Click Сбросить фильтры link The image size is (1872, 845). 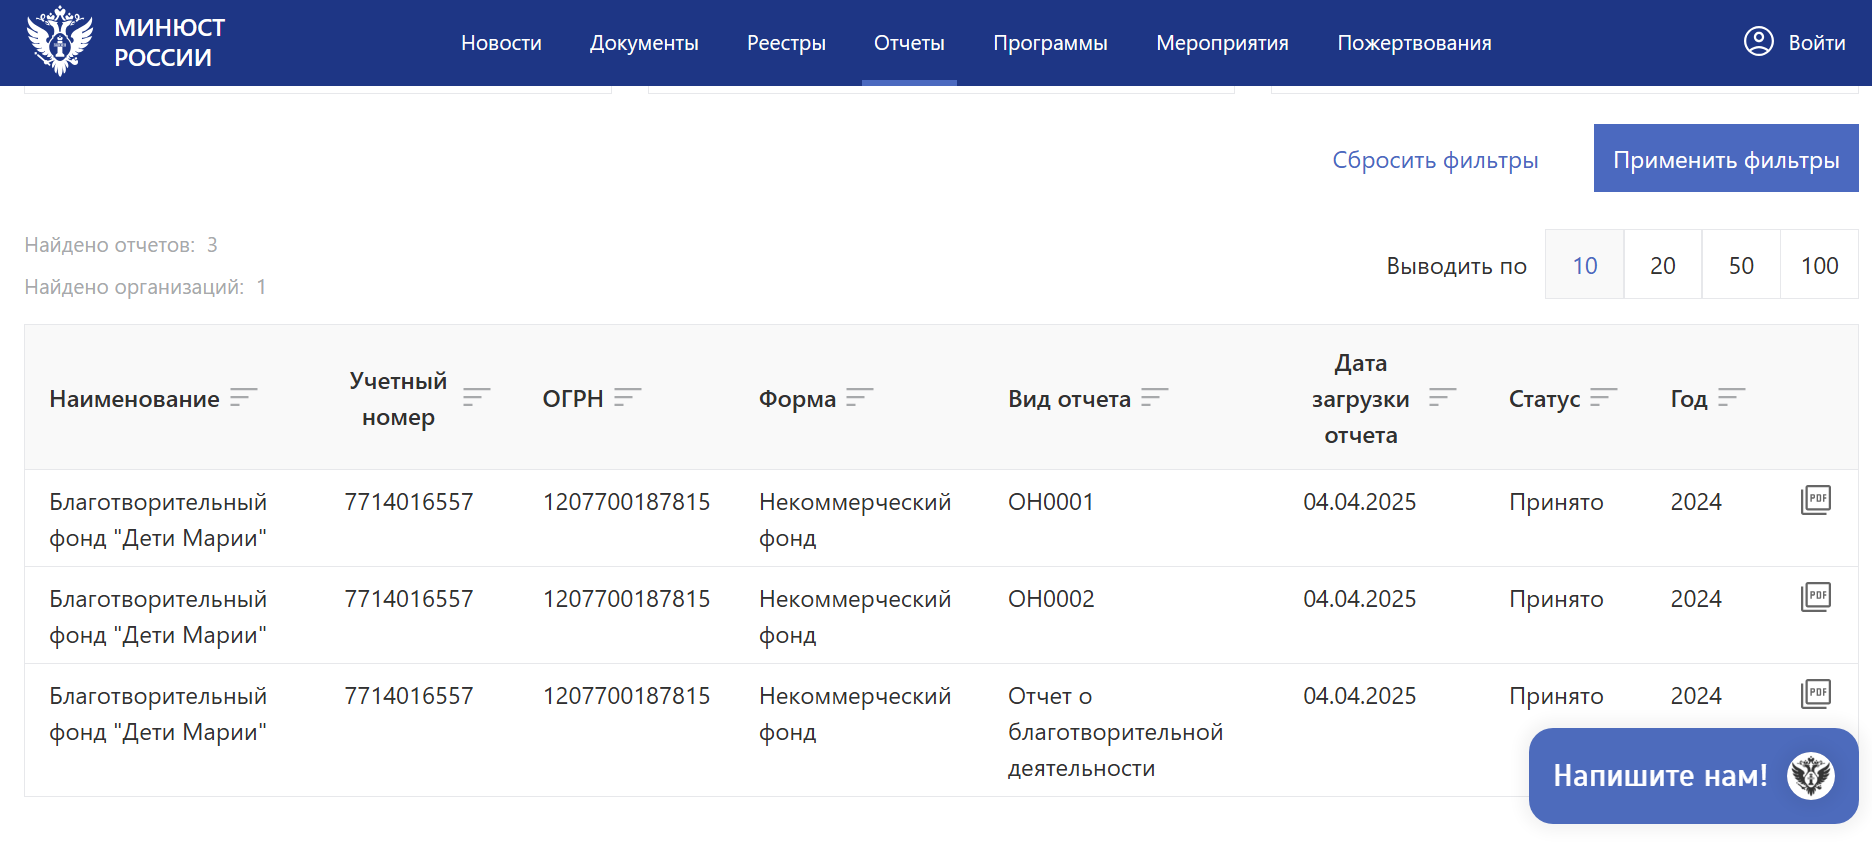(x=1435, y=160)
